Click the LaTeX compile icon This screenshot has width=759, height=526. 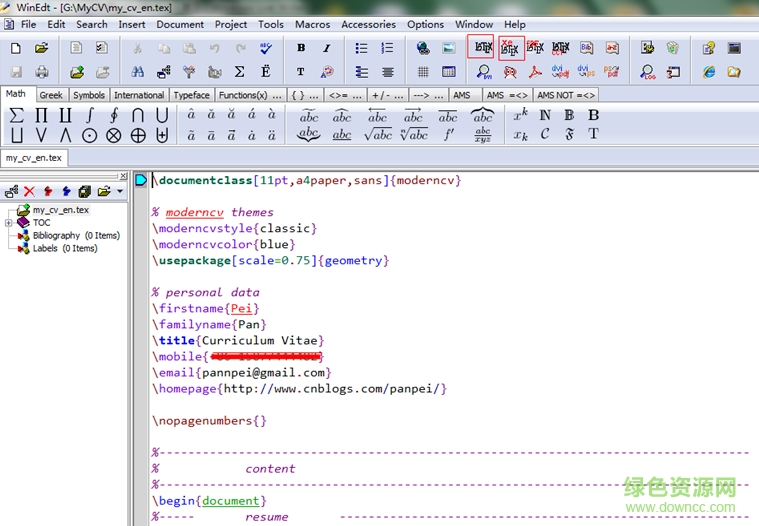[x=482, y=48]
